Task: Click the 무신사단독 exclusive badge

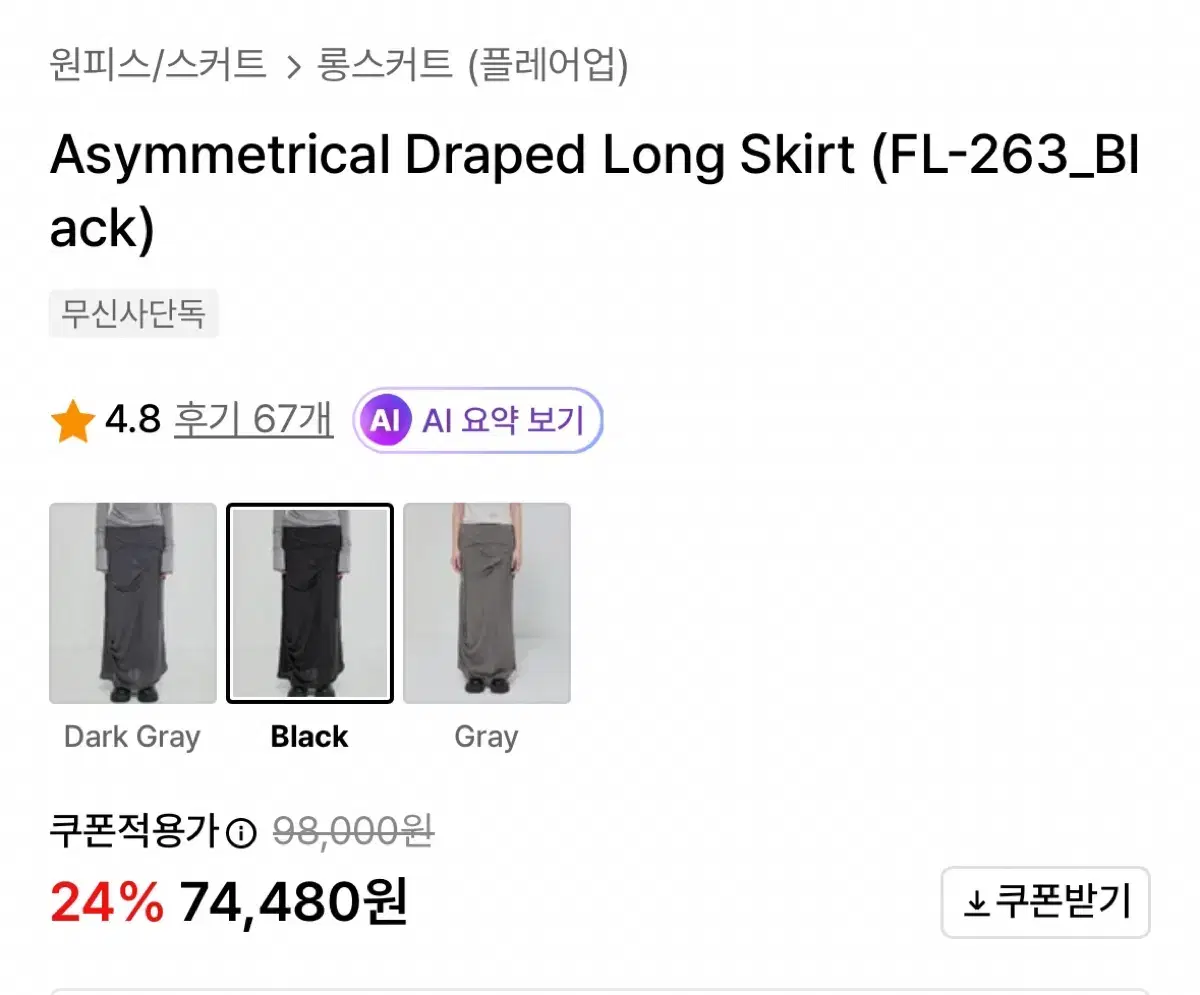Action: [134, 314]
